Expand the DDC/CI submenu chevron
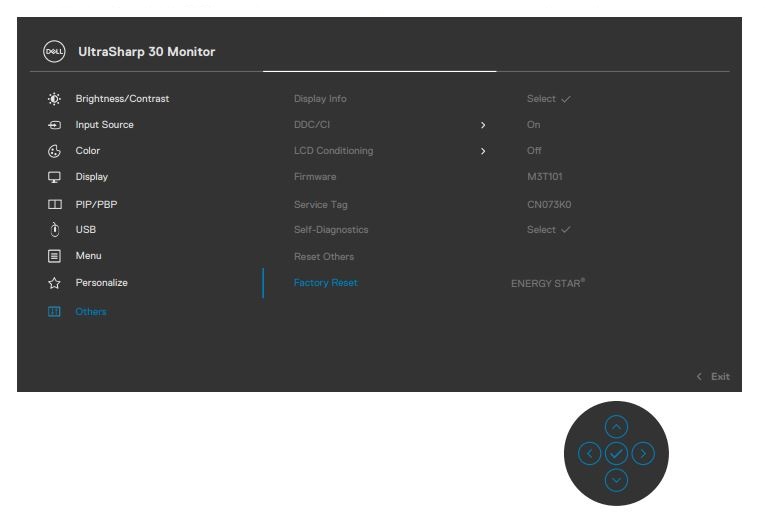Image resolution: width=765 pixels, height=513 pixels. [x=483, y=125]
